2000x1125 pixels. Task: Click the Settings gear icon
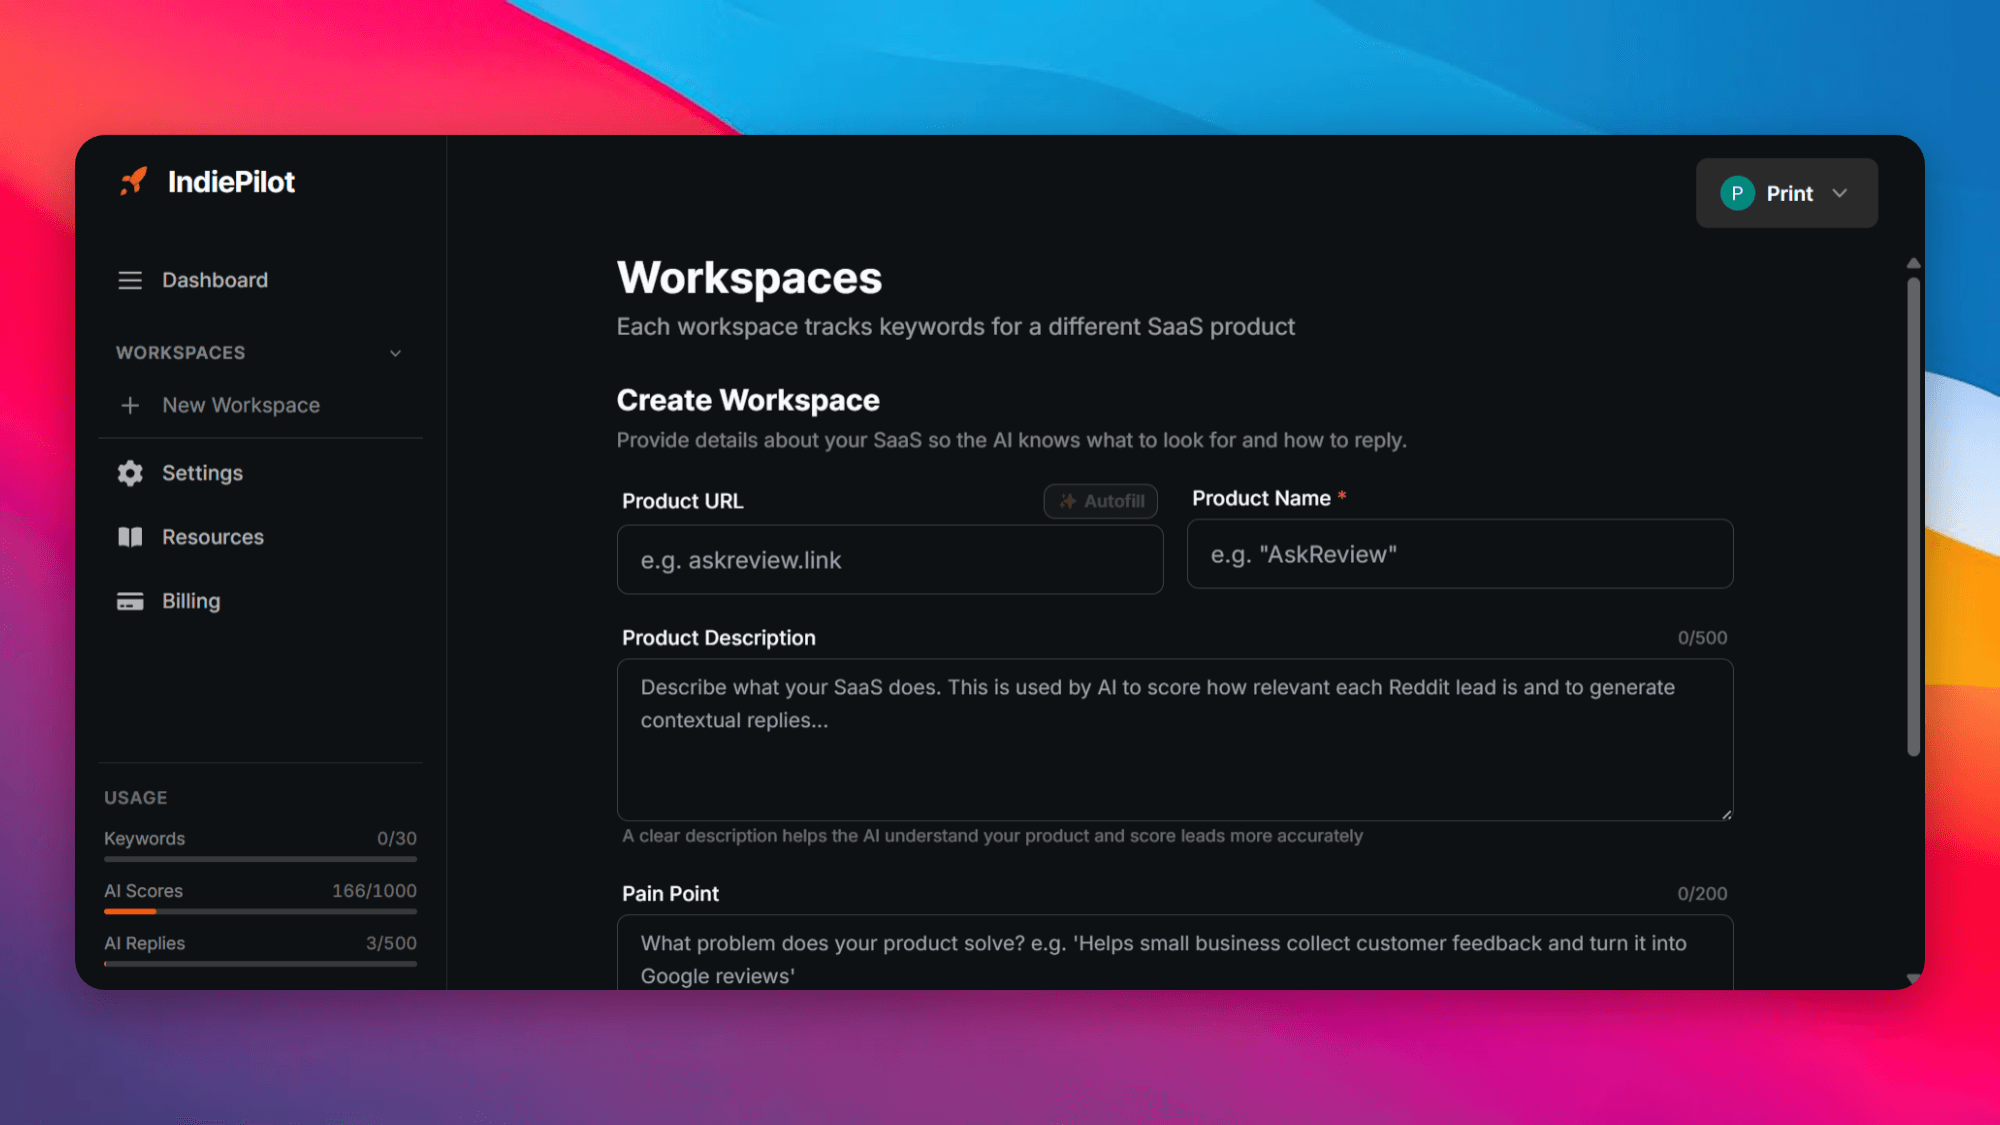point(130,473)
